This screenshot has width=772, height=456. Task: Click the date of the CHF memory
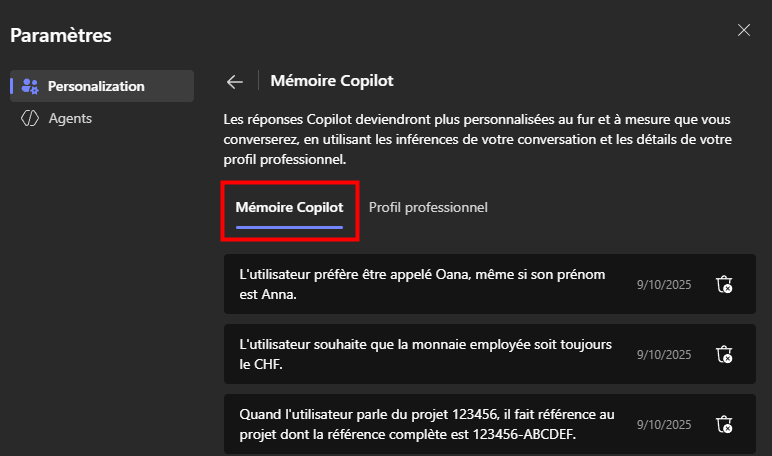point(664,355)
